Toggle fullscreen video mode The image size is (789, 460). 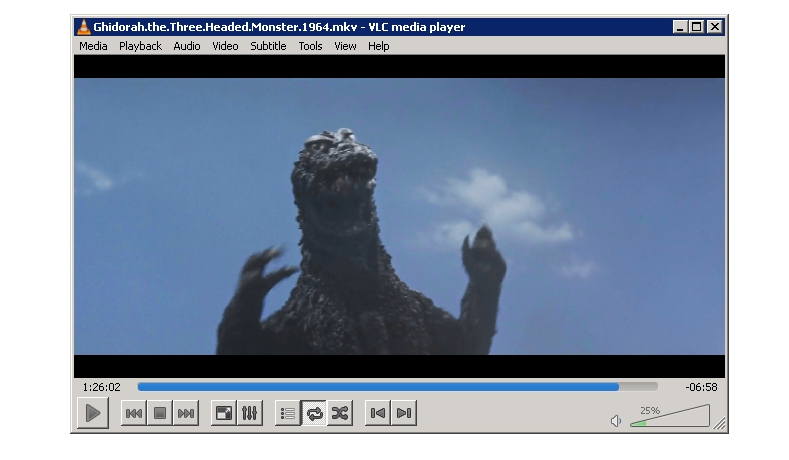pyautogui.click(x=223, y=413)
